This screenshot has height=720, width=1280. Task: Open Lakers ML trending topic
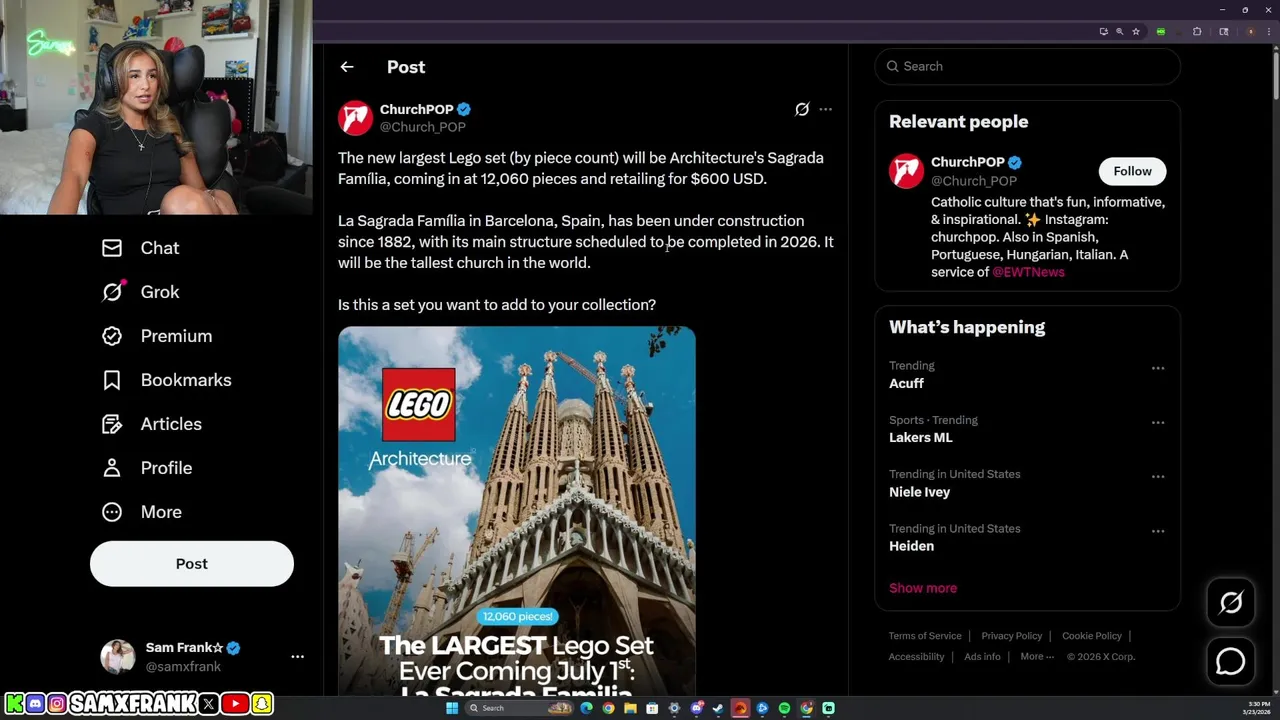click(x=921, y=438)
